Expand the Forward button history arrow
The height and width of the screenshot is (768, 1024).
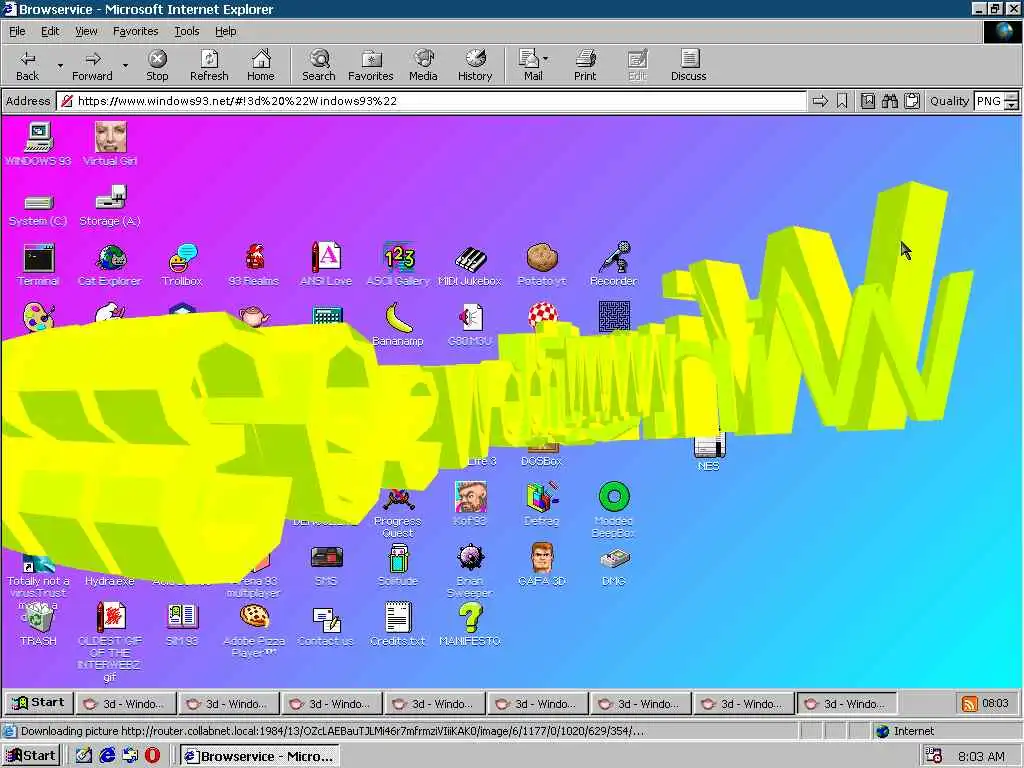(x=125, y=65)
